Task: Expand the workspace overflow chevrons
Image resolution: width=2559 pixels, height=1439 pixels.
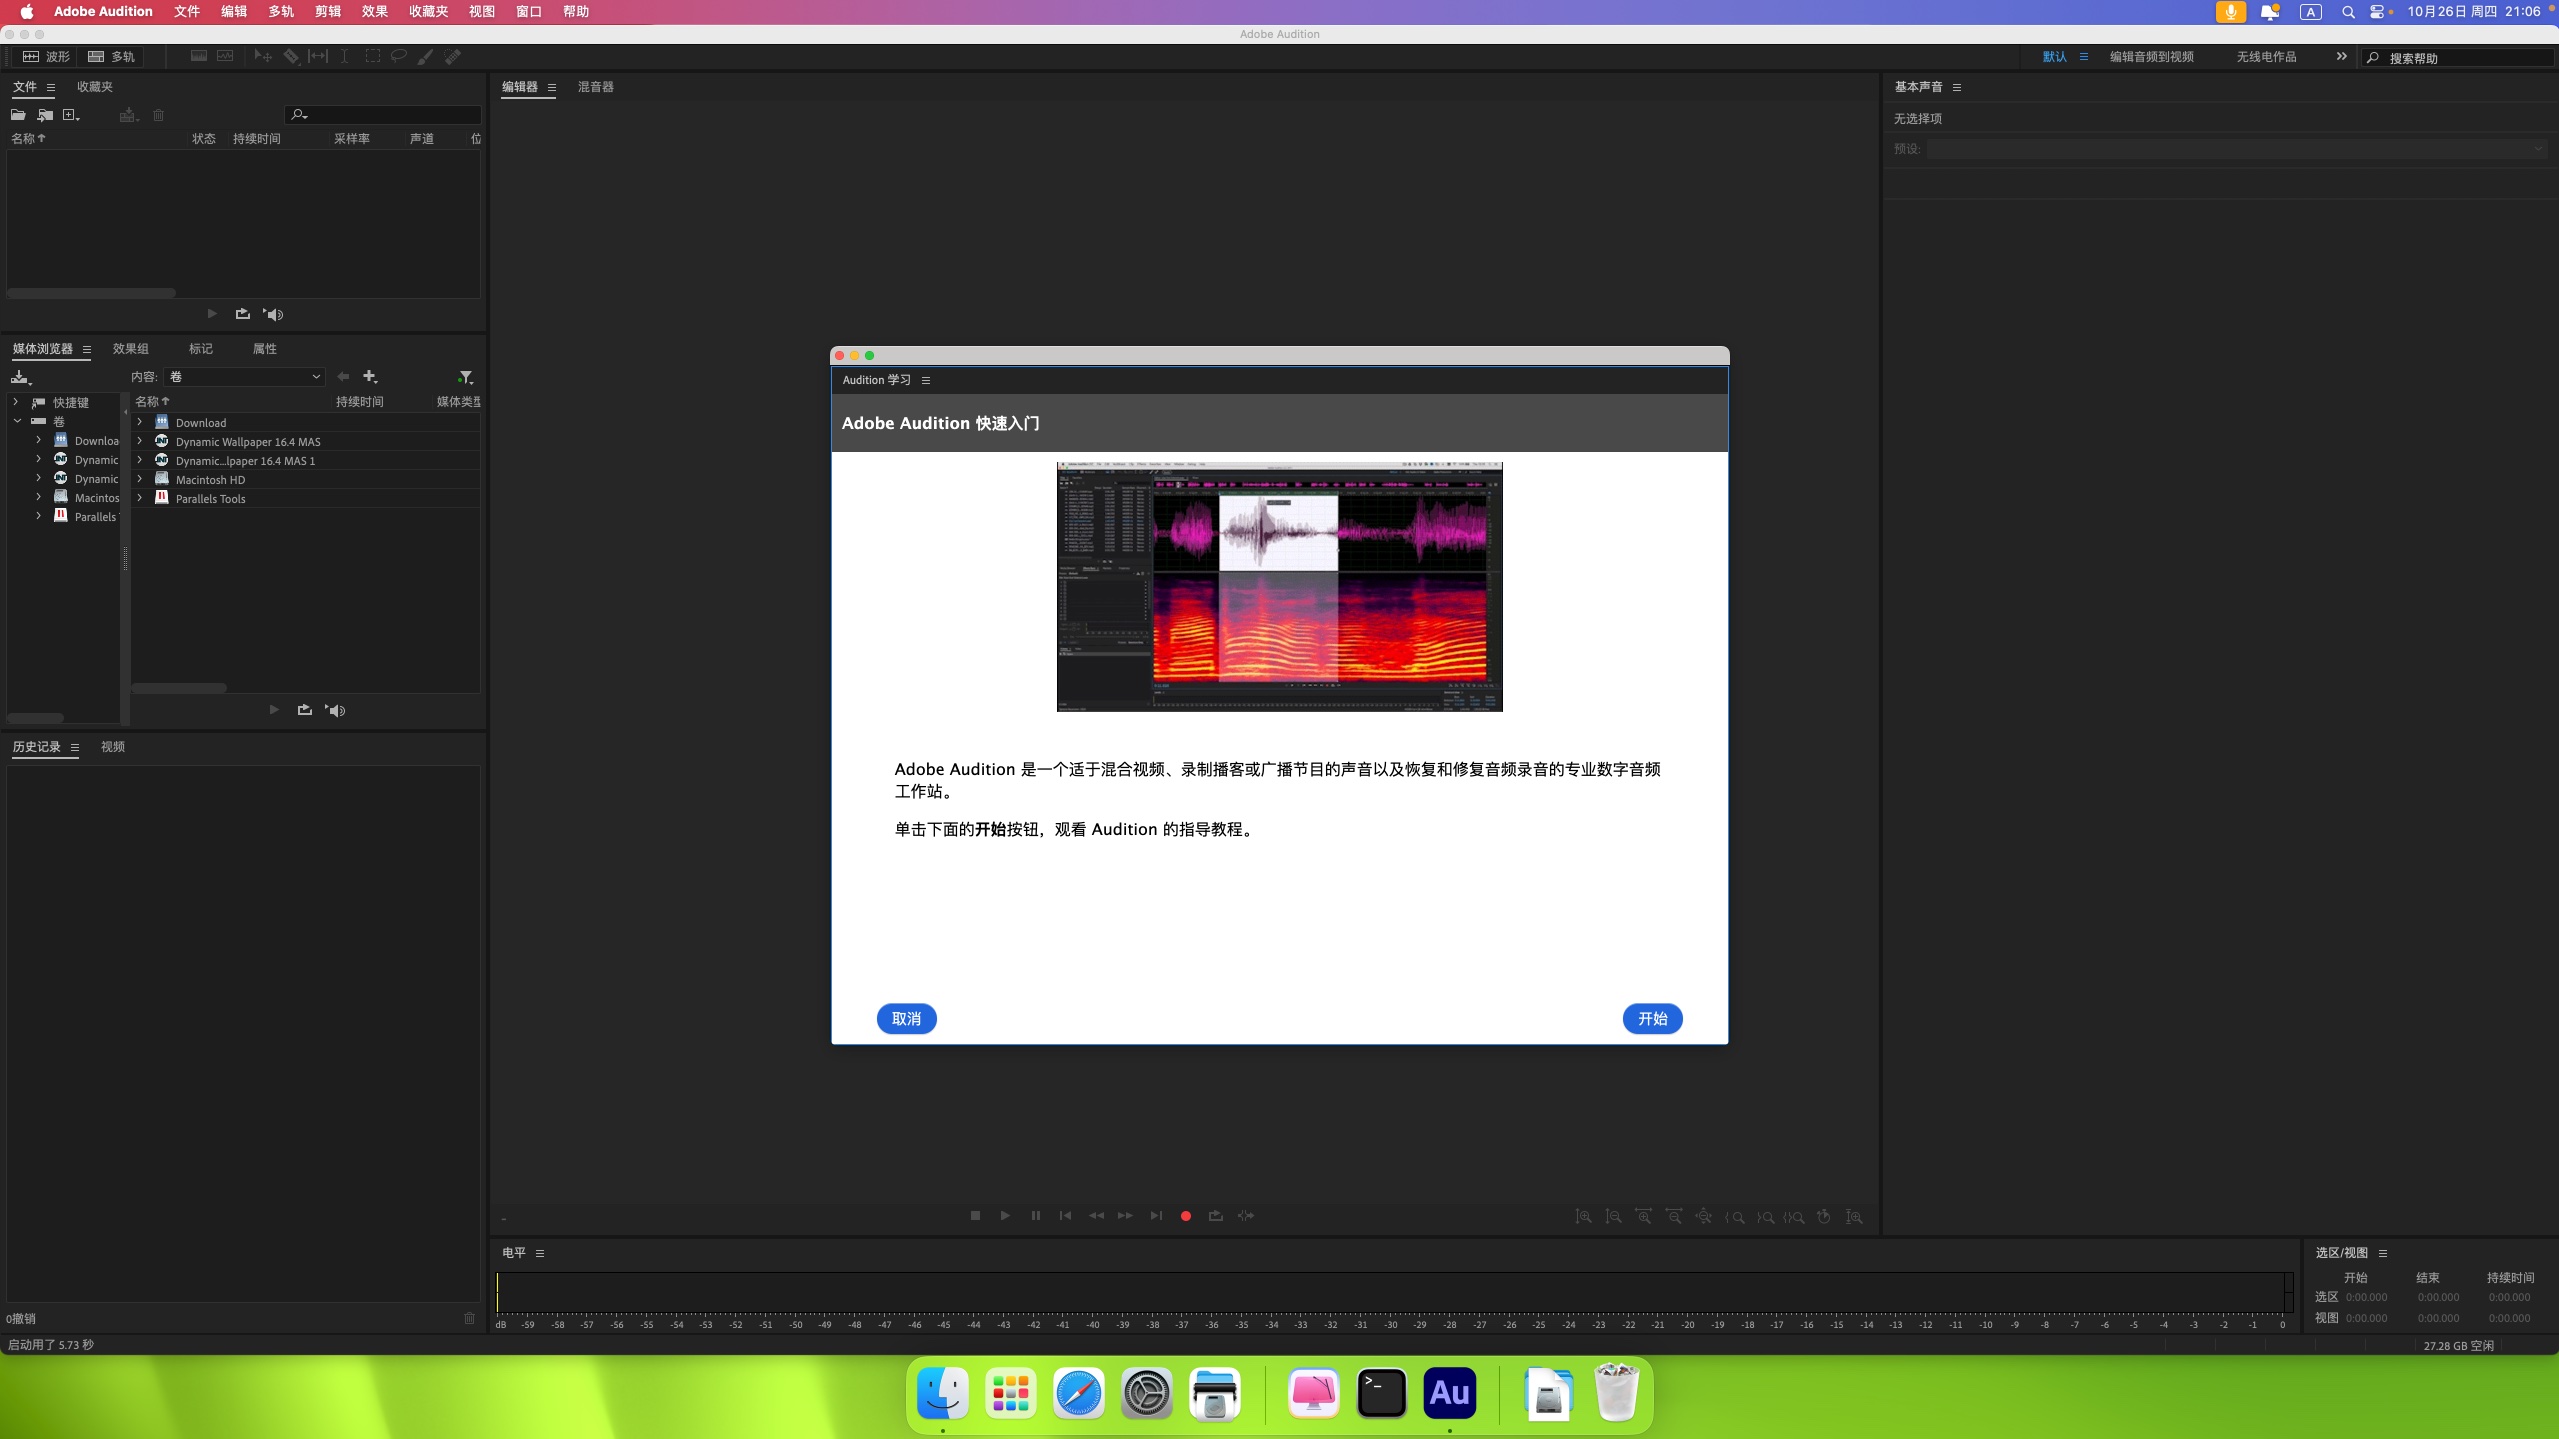Action: (x=2341, y=57)
